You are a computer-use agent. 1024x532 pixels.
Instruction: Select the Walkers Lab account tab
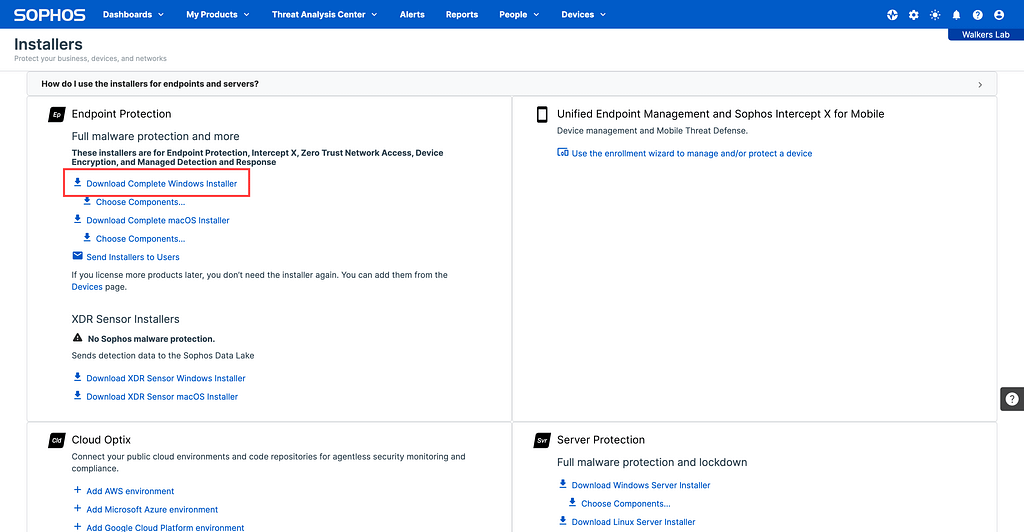(x=984, y=35)
